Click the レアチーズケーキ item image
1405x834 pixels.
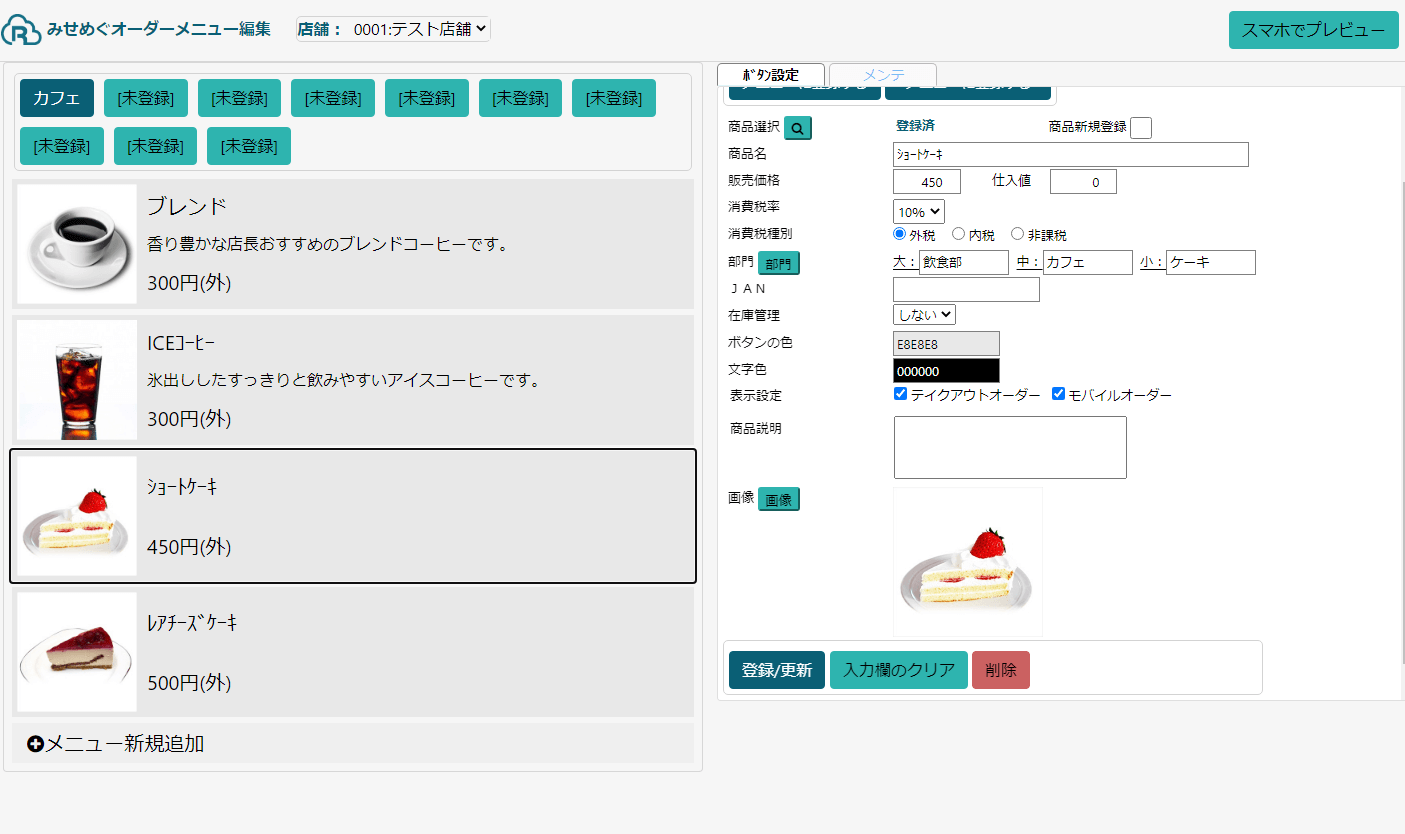click(x=77, y=652)
